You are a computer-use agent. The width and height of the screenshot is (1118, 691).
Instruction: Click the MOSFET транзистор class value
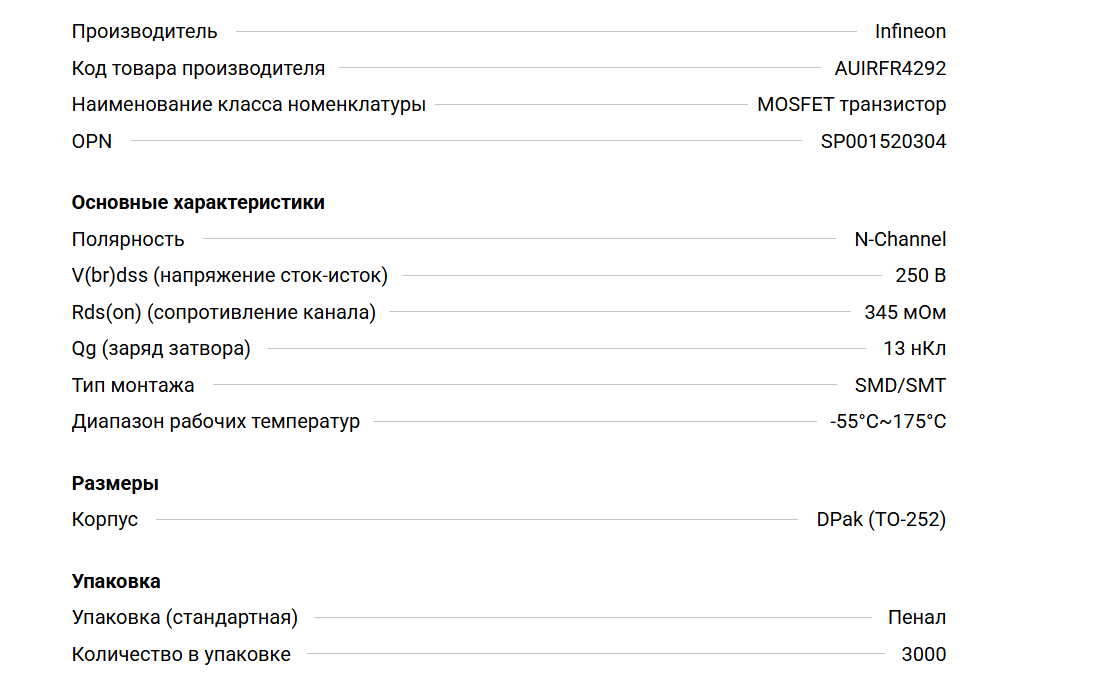pos(851,105)
